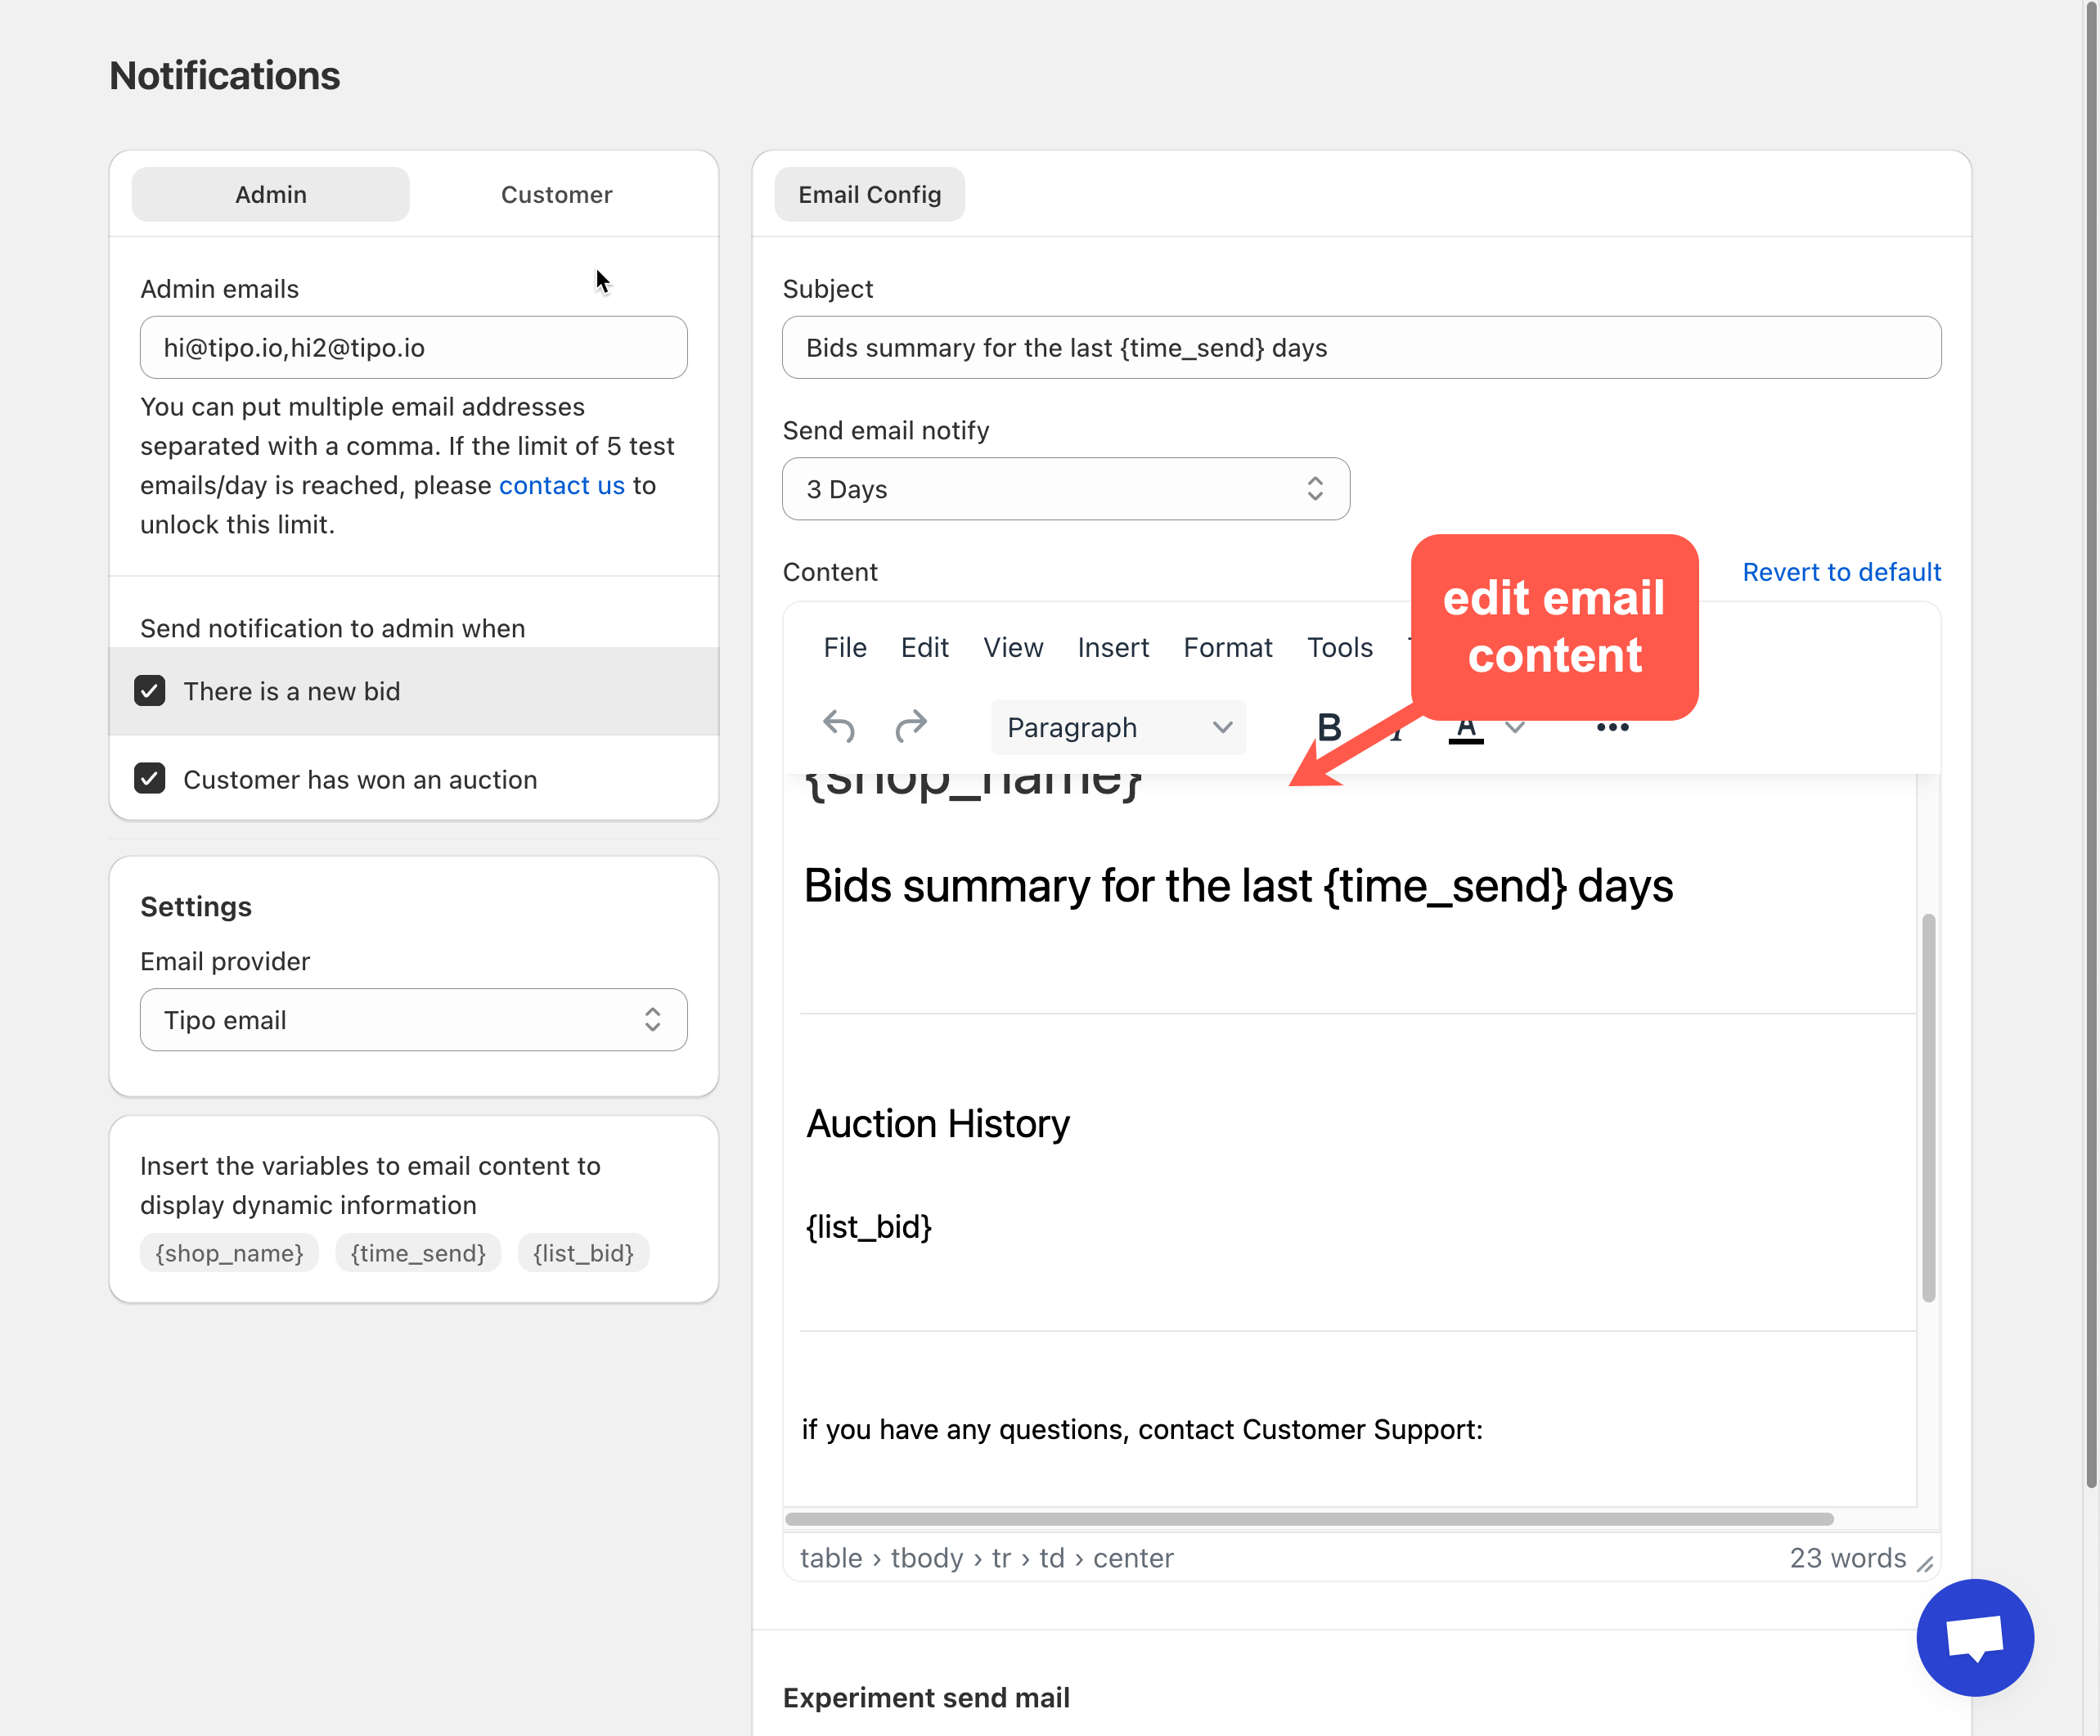This screenshot has height=1736, width=2100.
Task: Toggle bold formatting in the editor
Action: point(1328,727)
